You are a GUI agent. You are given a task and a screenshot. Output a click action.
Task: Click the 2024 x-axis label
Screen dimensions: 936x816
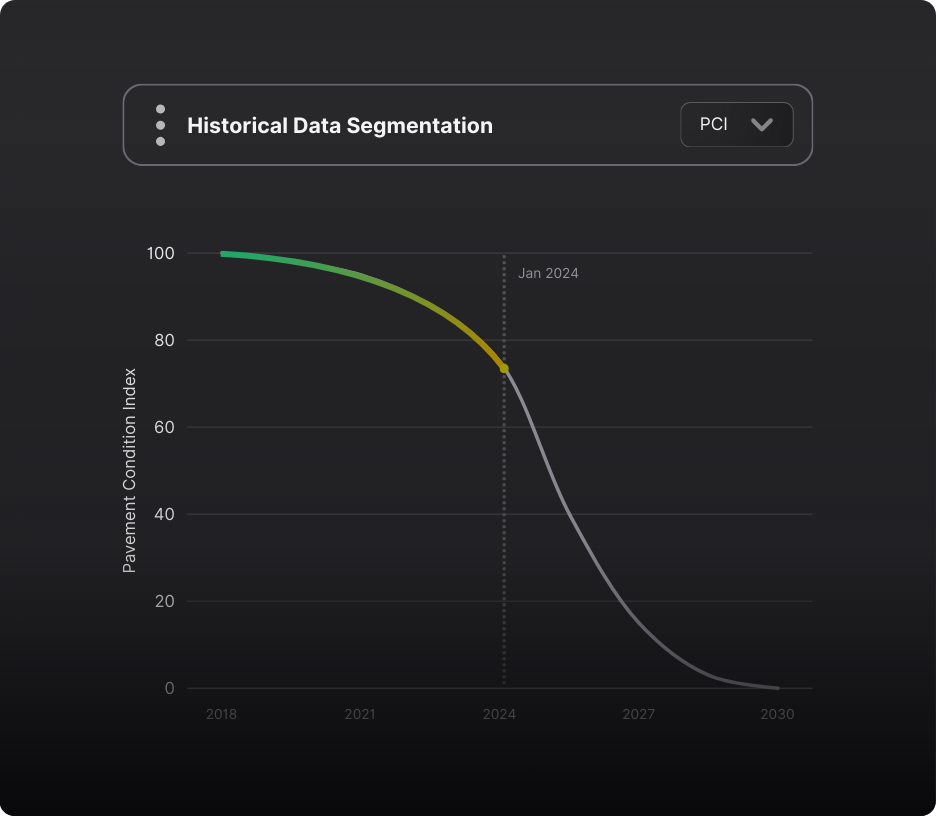[500, 714]
